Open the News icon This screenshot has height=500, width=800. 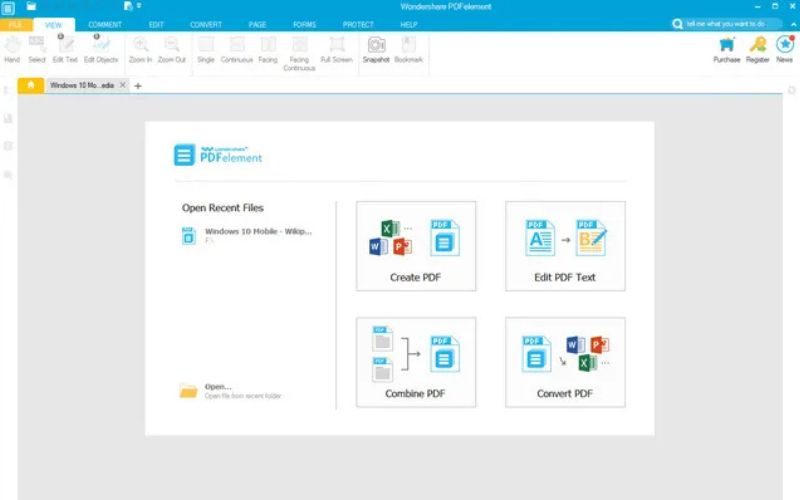click(785, 44)
